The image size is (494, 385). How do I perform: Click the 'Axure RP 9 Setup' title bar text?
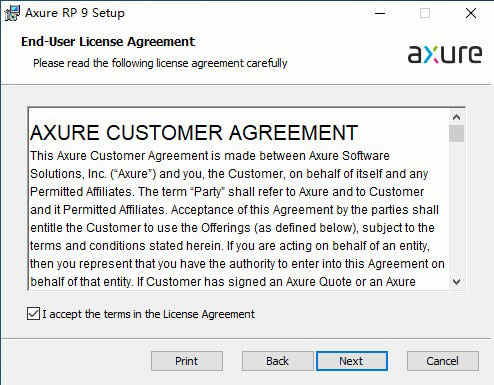[x=75, y=13]
